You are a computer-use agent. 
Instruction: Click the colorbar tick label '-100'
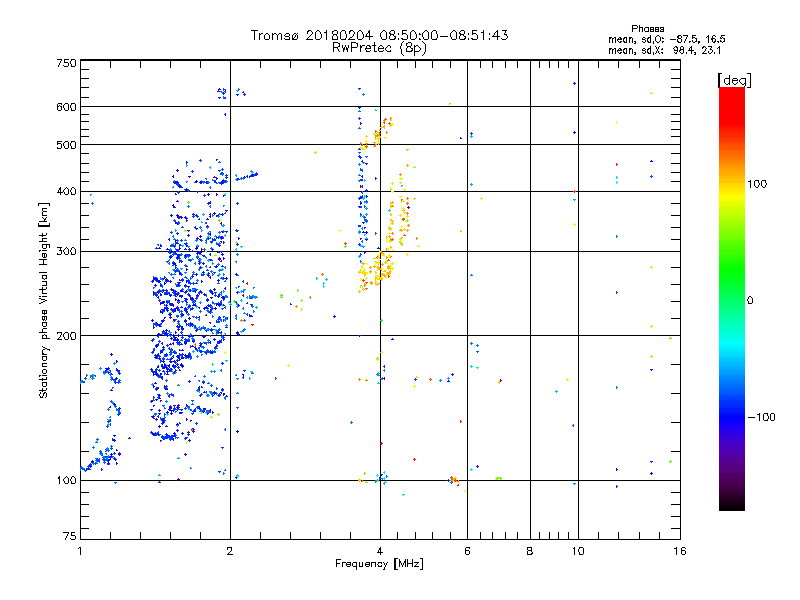[x=762, y=417]
